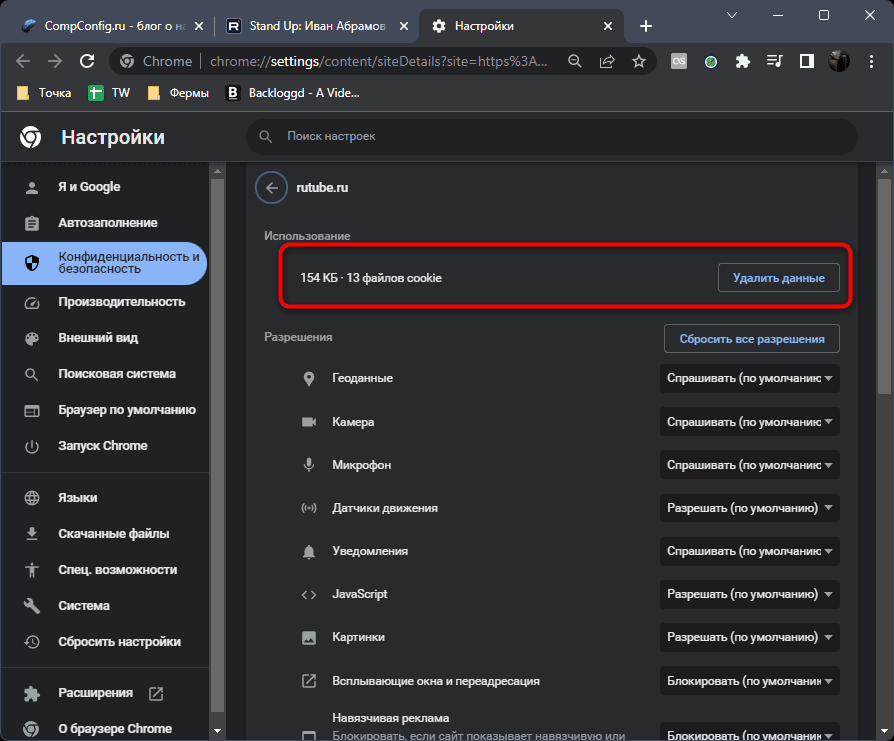Open the media control icon
The width and height of the screenshot is (894, 741).
[x=774, y=61]
